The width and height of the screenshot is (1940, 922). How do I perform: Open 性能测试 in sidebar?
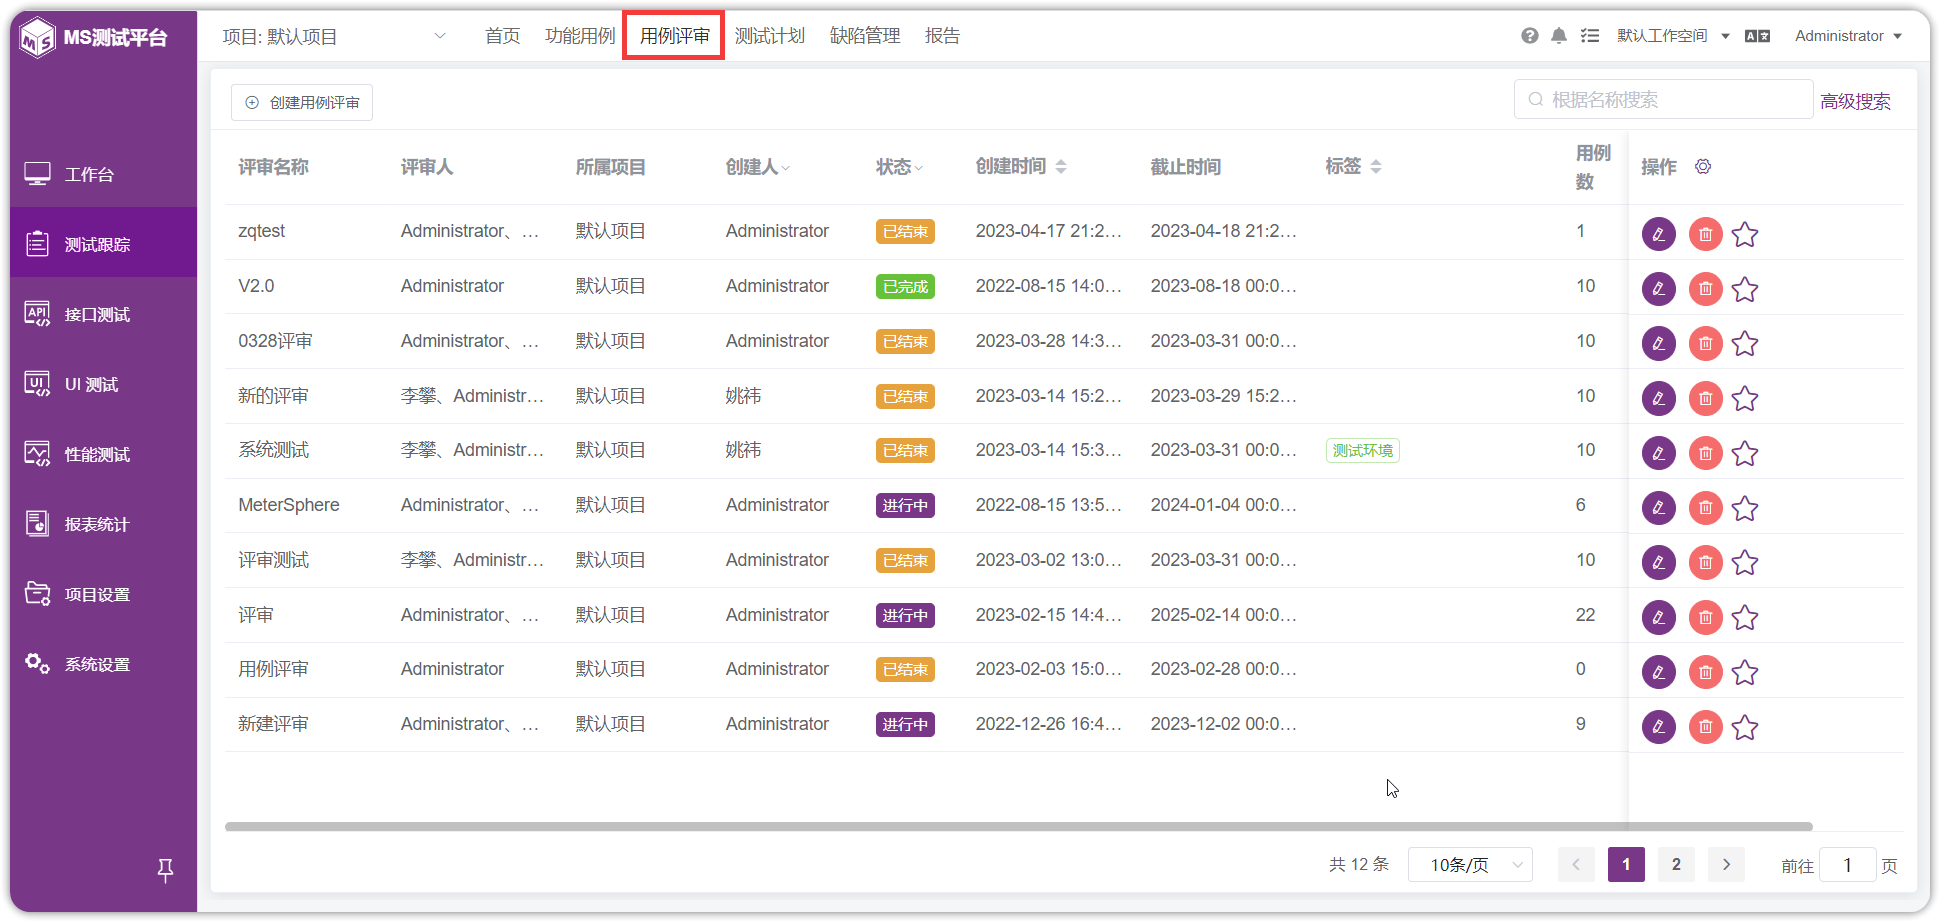pos(103,454)
